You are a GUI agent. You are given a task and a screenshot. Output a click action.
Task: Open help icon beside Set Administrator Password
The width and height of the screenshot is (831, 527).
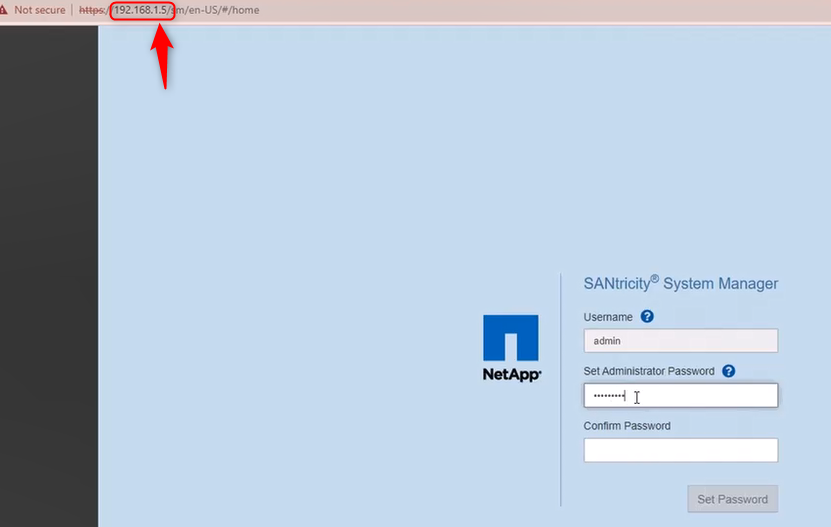coord(728,371)
